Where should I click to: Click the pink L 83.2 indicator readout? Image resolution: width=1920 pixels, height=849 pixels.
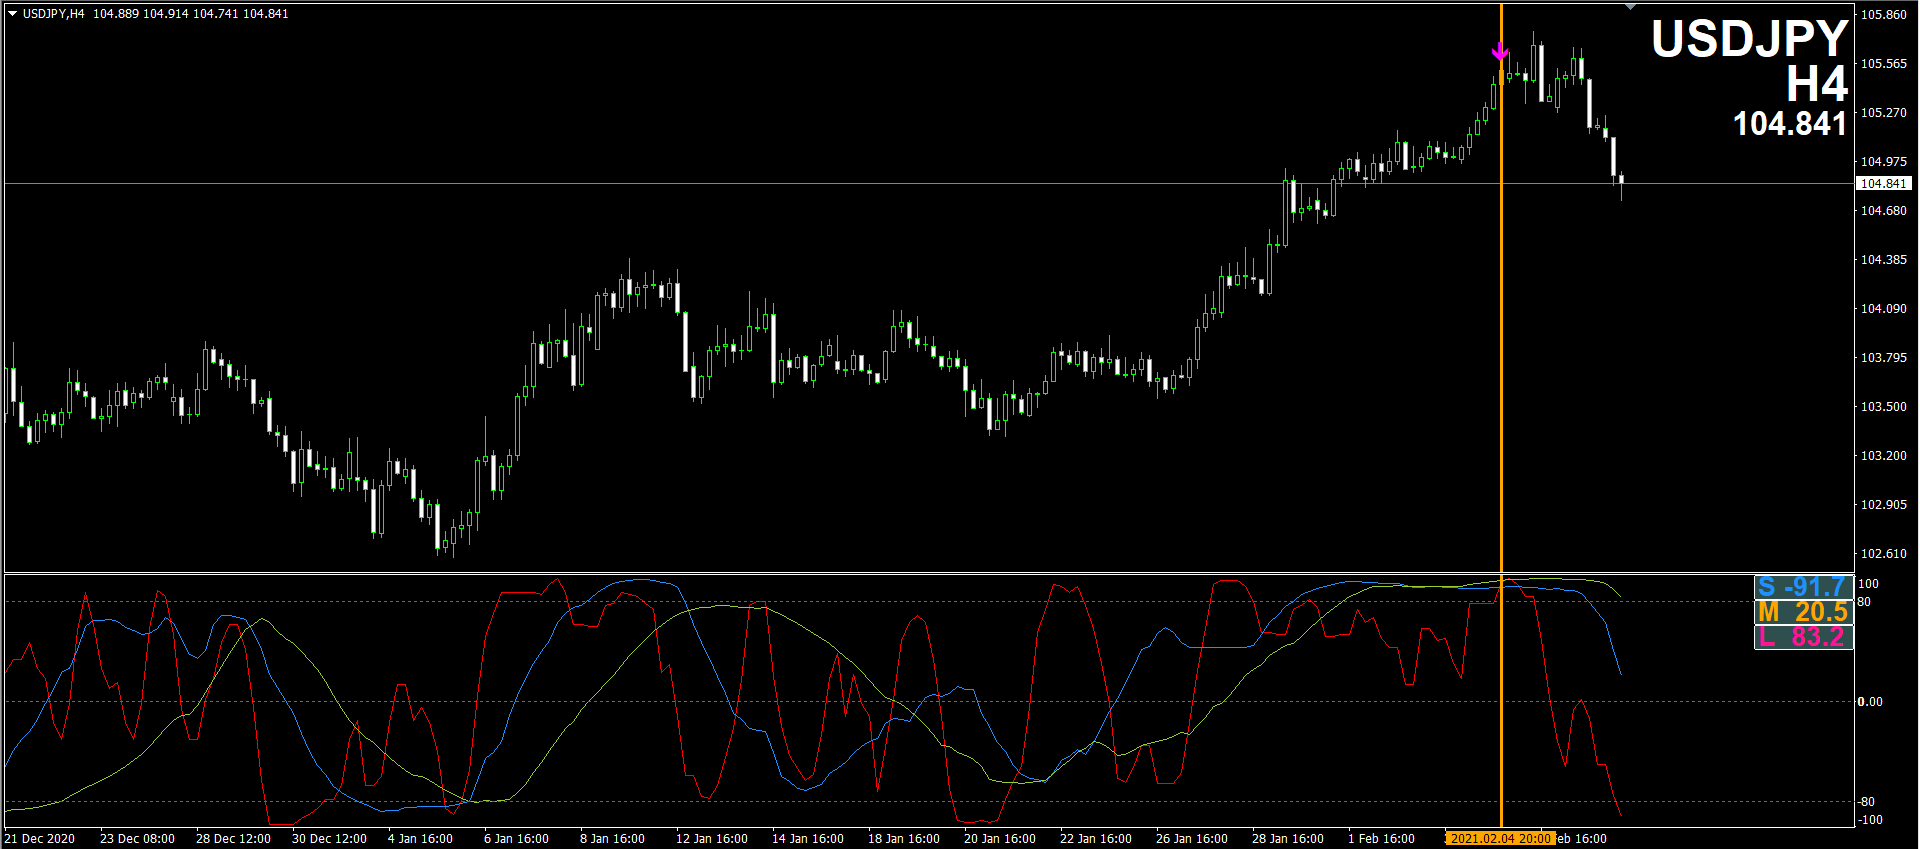pos(1803,637)
